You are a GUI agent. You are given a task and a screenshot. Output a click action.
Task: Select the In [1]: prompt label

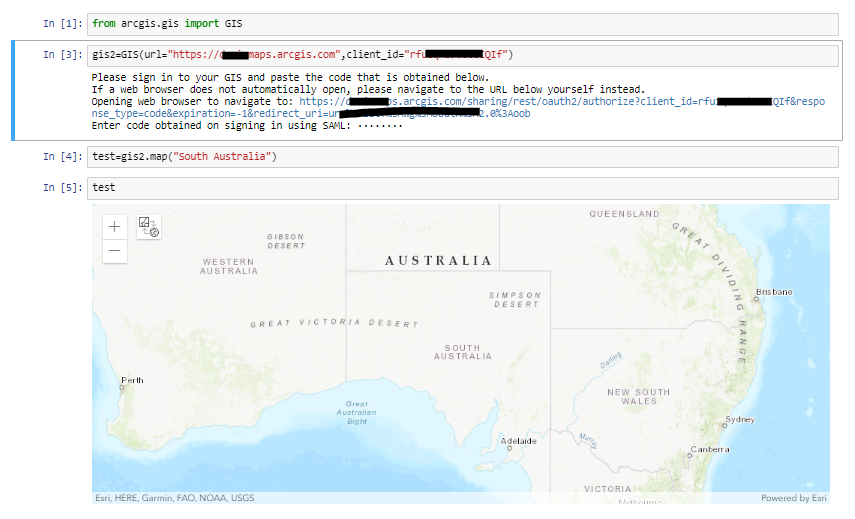pos(63,23)
